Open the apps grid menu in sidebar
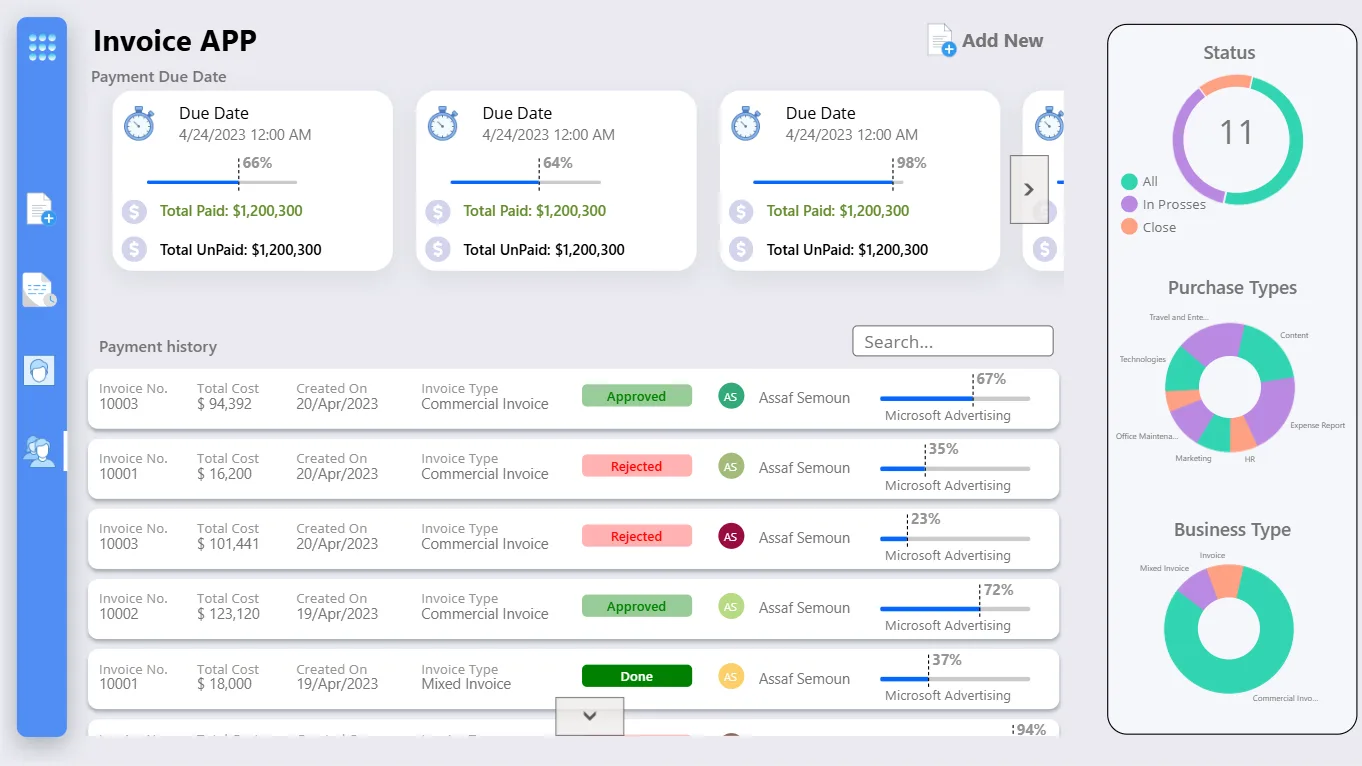Image resolution: width=1362 pixels, height=766 pixels. tap(42, 47)
